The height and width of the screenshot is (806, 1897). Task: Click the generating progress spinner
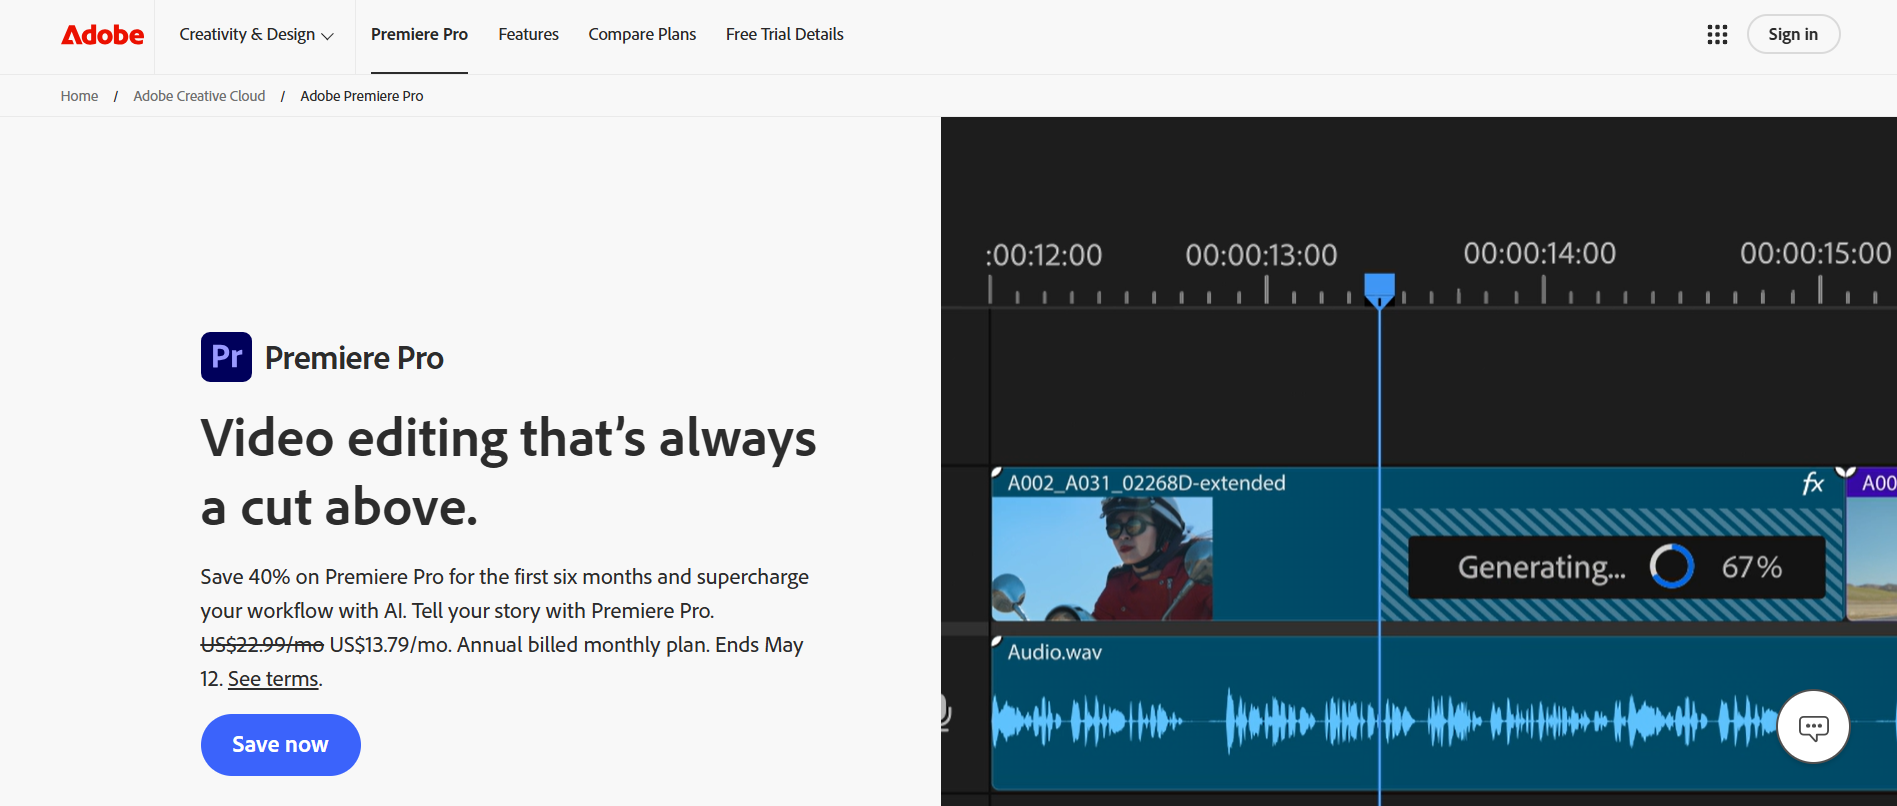point(1671,567)
